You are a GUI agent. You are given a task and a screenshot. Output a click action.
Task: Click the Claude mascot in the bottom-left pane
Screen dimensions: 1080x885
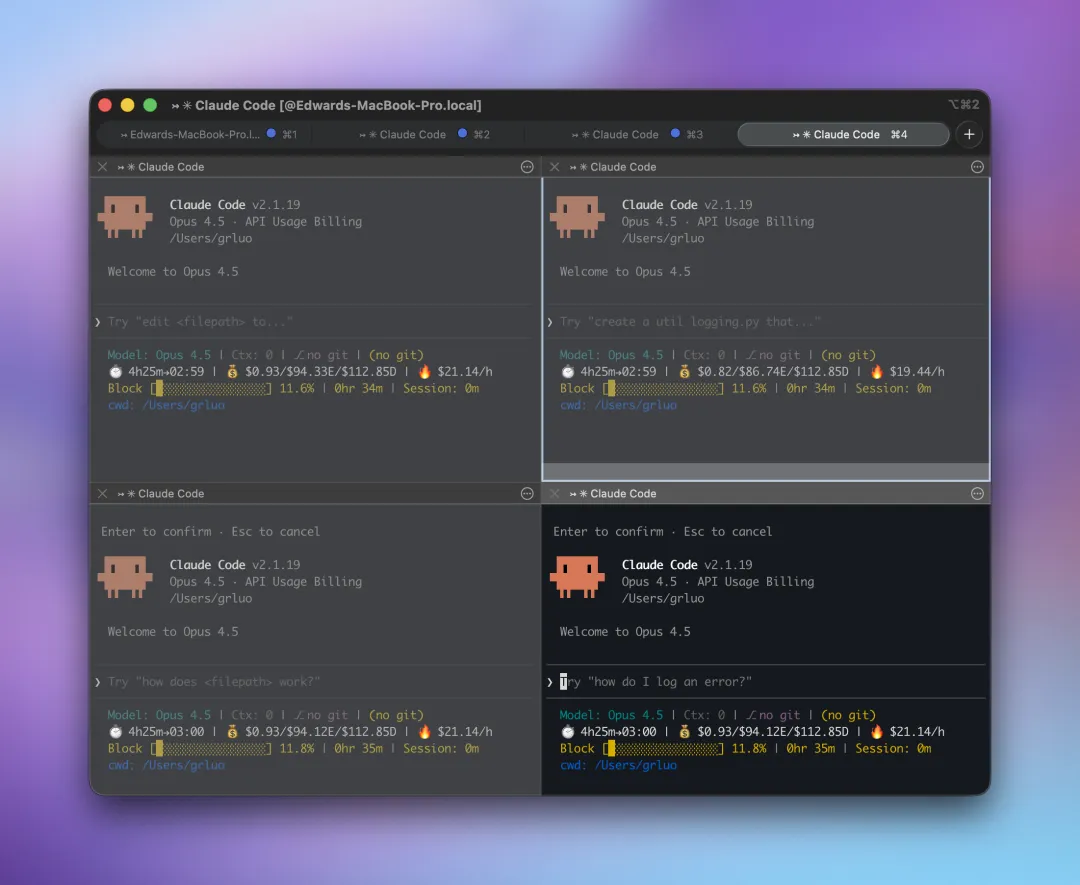pos(125,576)
